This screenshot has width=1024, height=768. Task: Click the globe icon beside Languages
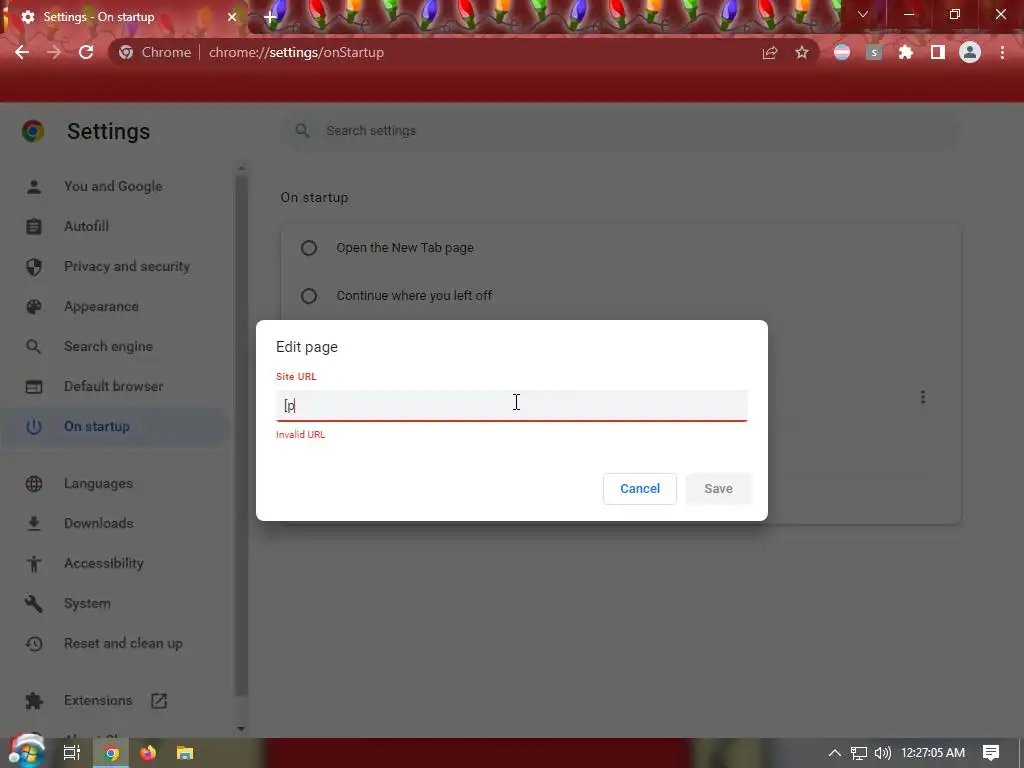point(34,483)
